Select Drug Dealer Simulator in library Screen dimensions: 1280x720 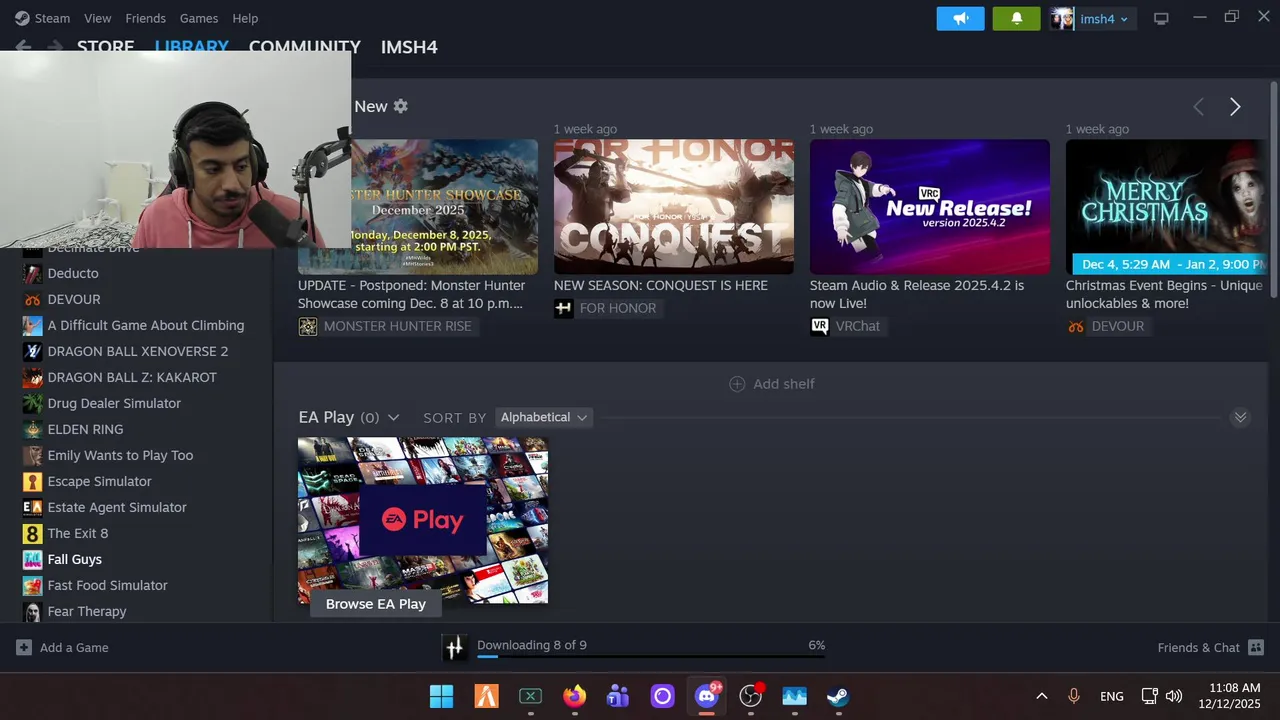[x=114, y=403]
